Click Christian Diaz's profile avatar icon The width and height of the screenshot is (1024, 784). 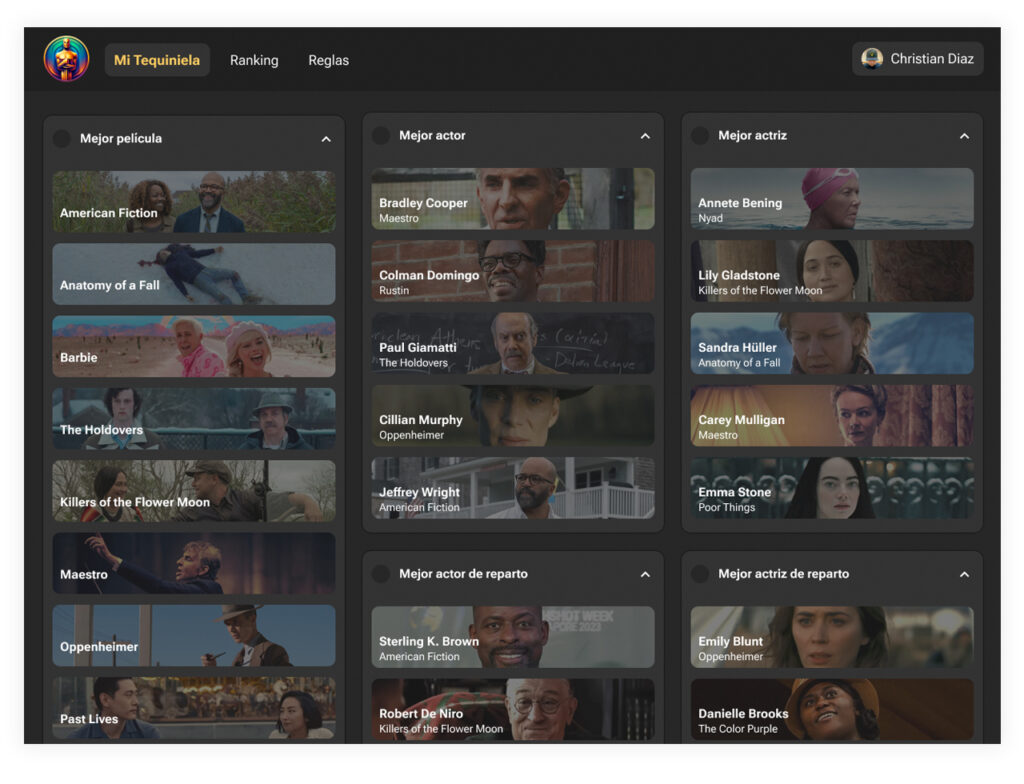[x=872, y=59]
